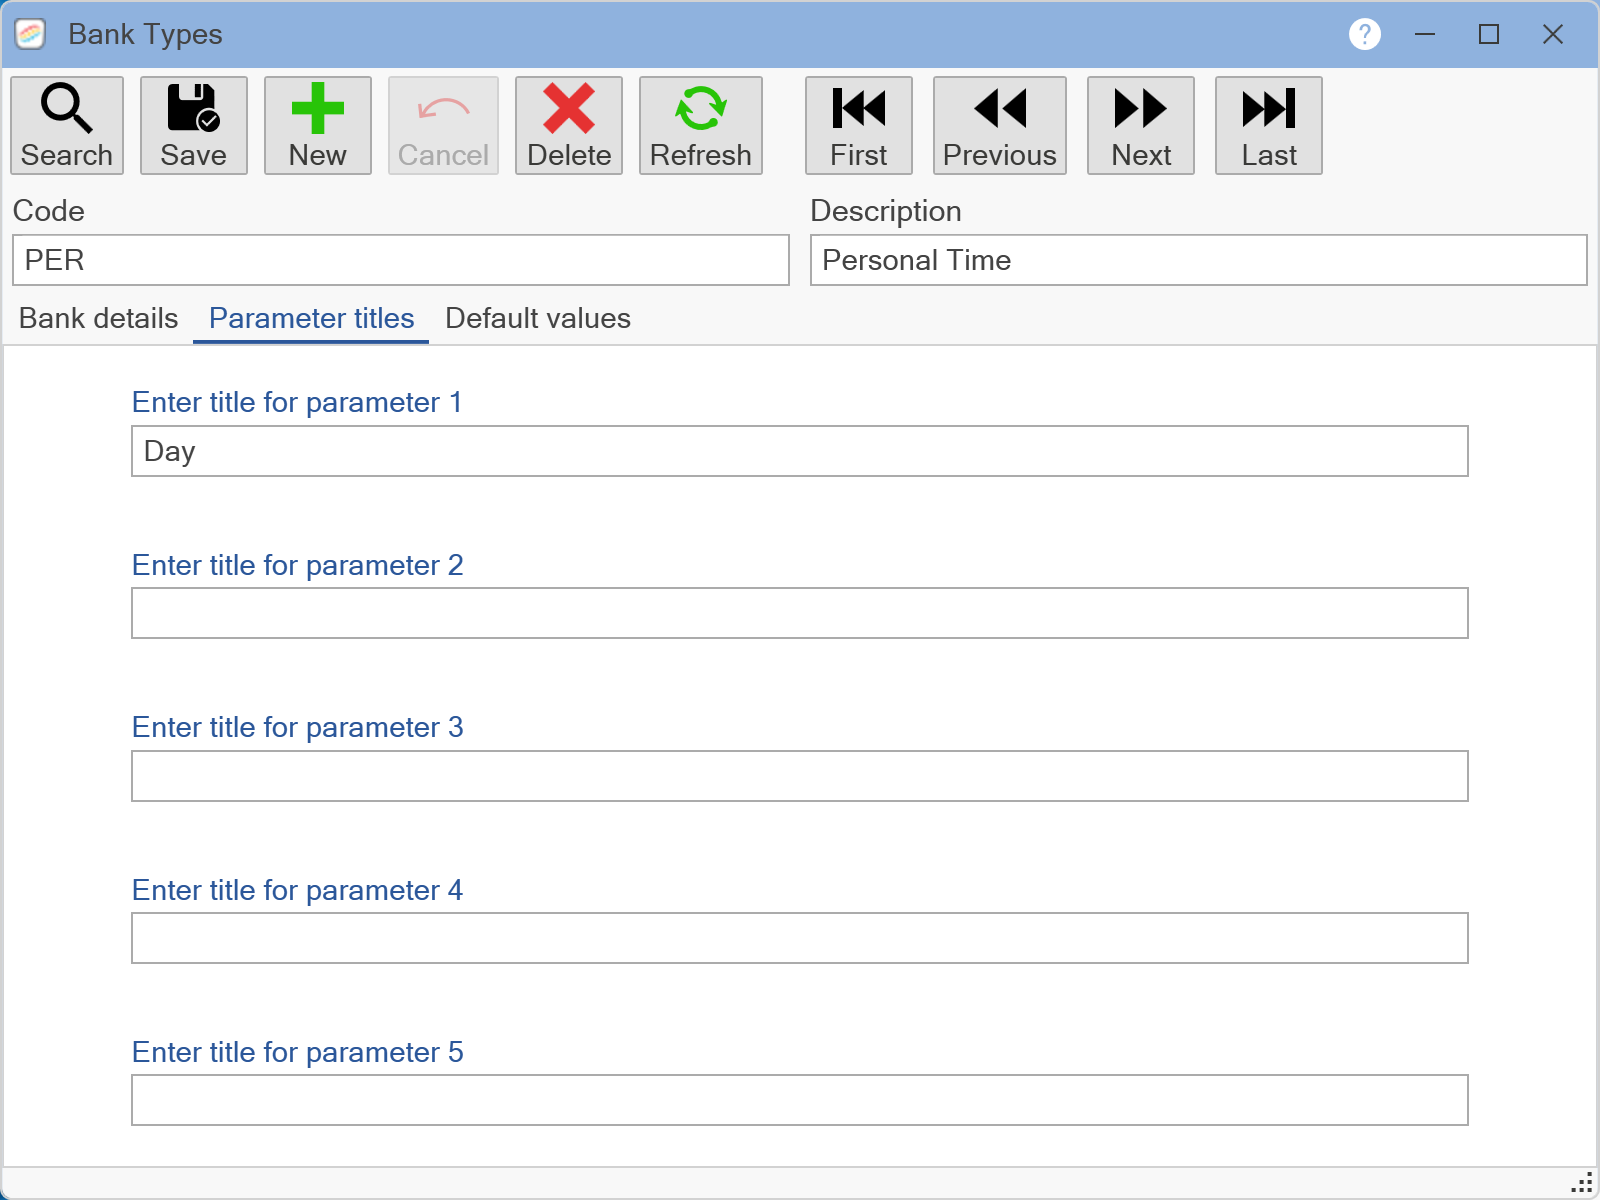
Task: Create a New bank type
Action: pos(318,126)
